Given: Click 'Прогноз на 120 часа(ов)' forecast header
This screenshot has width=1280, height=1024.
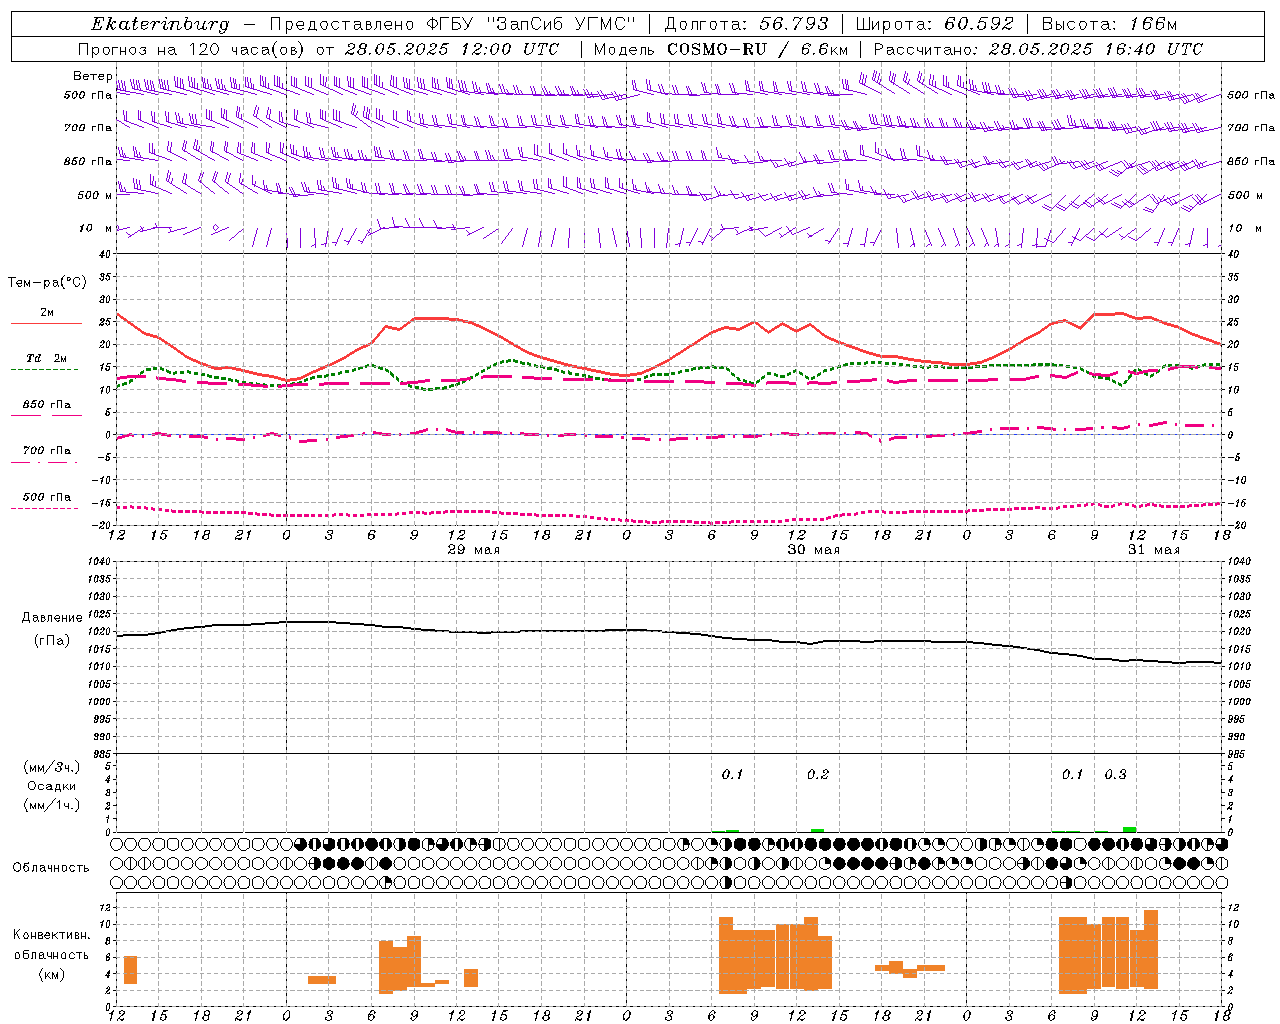Looking at the screenshot, I should click(x=193, y=49).
